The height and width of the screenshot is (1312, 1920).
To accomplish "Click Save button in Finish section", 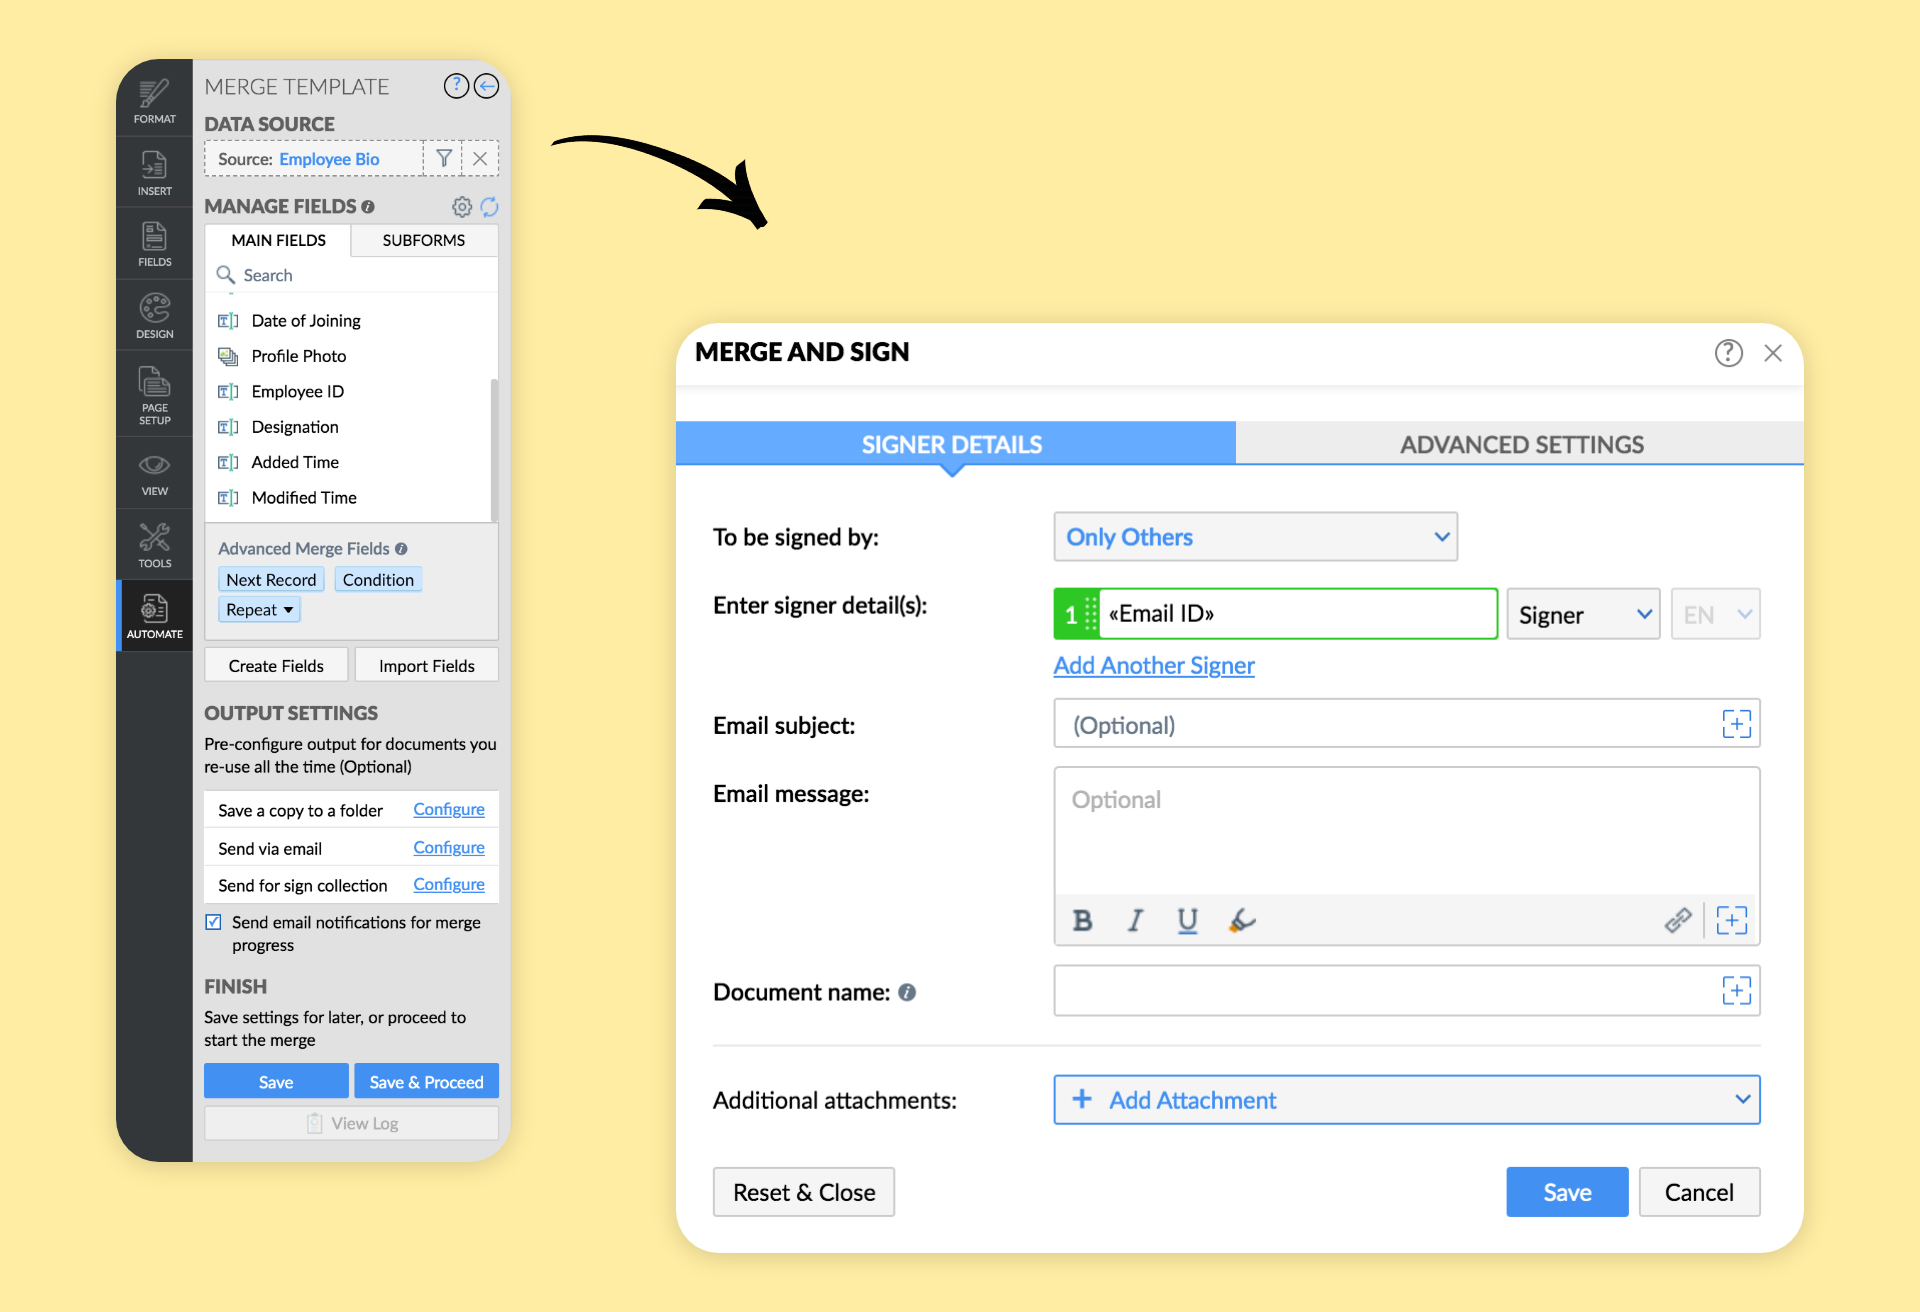I will click(276, 1082).
